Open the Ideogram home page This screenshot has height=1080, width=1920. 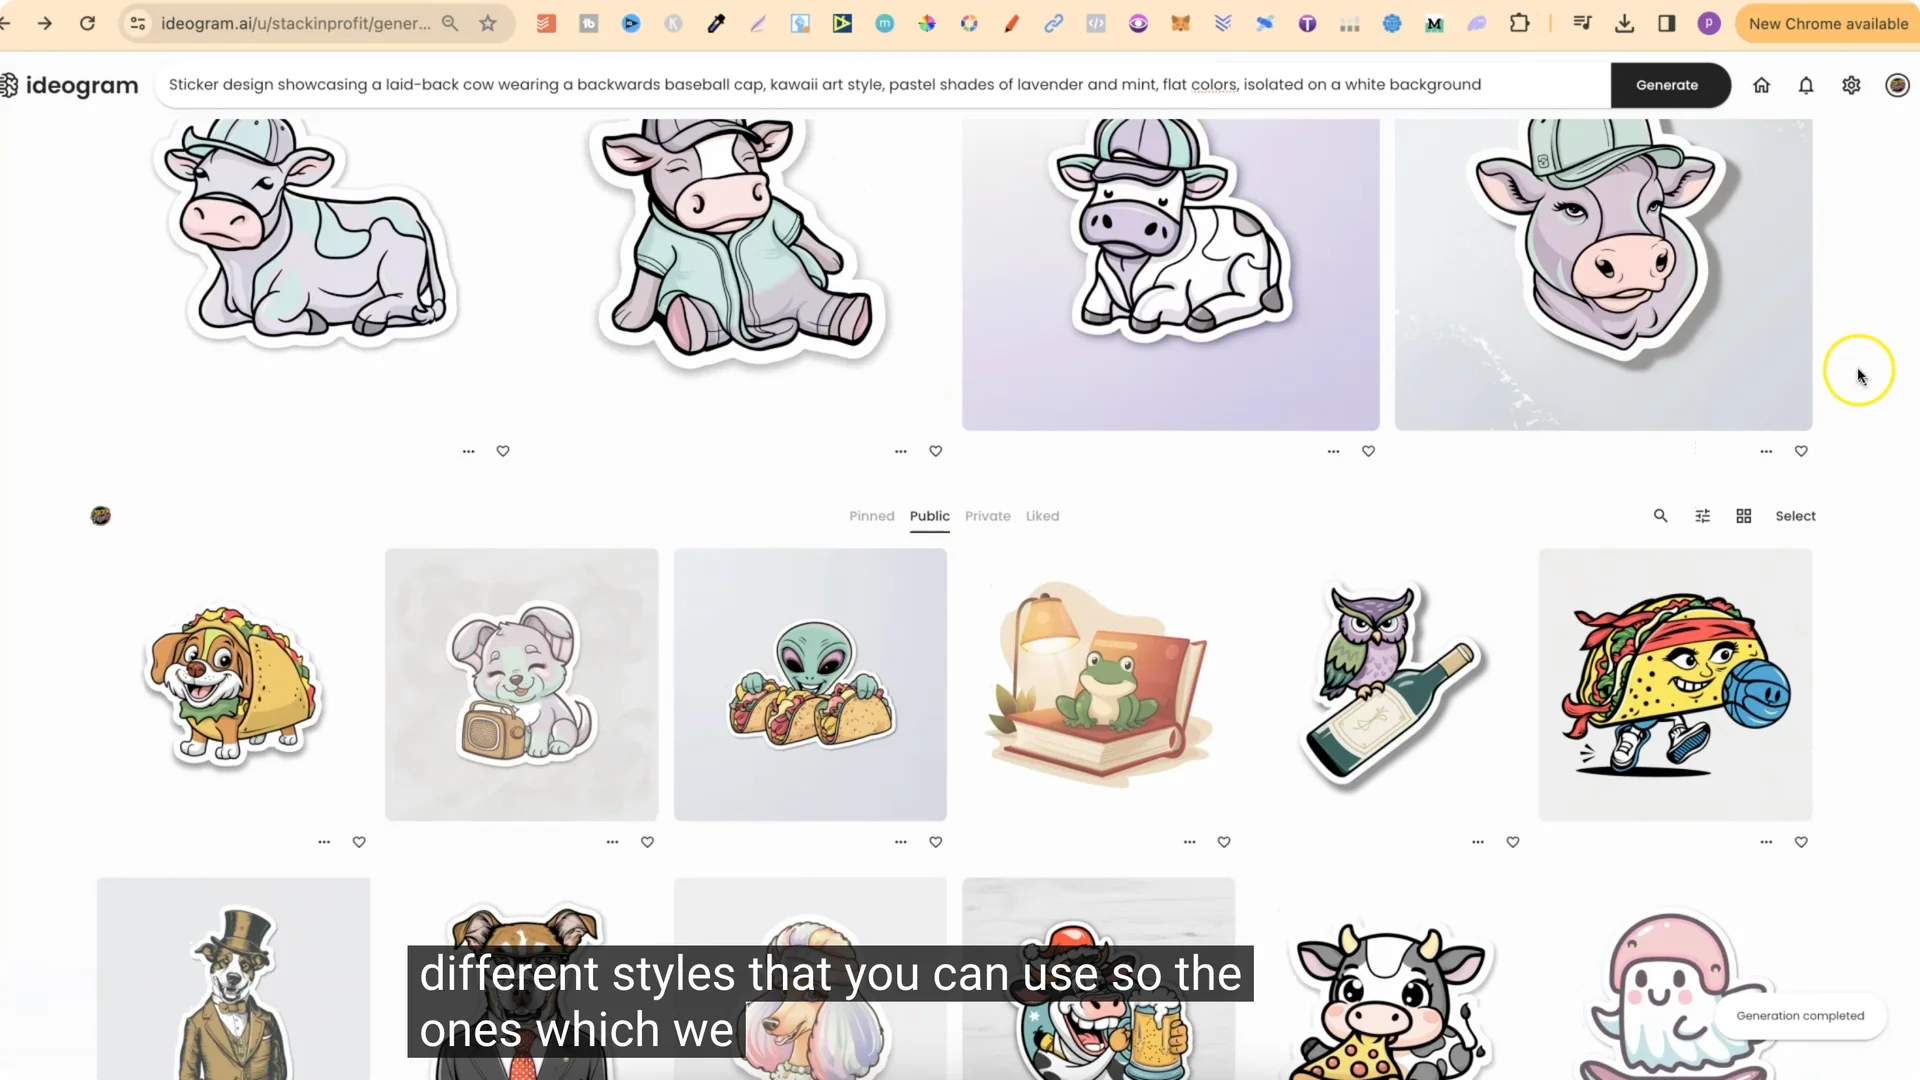tap(1761, 85)
